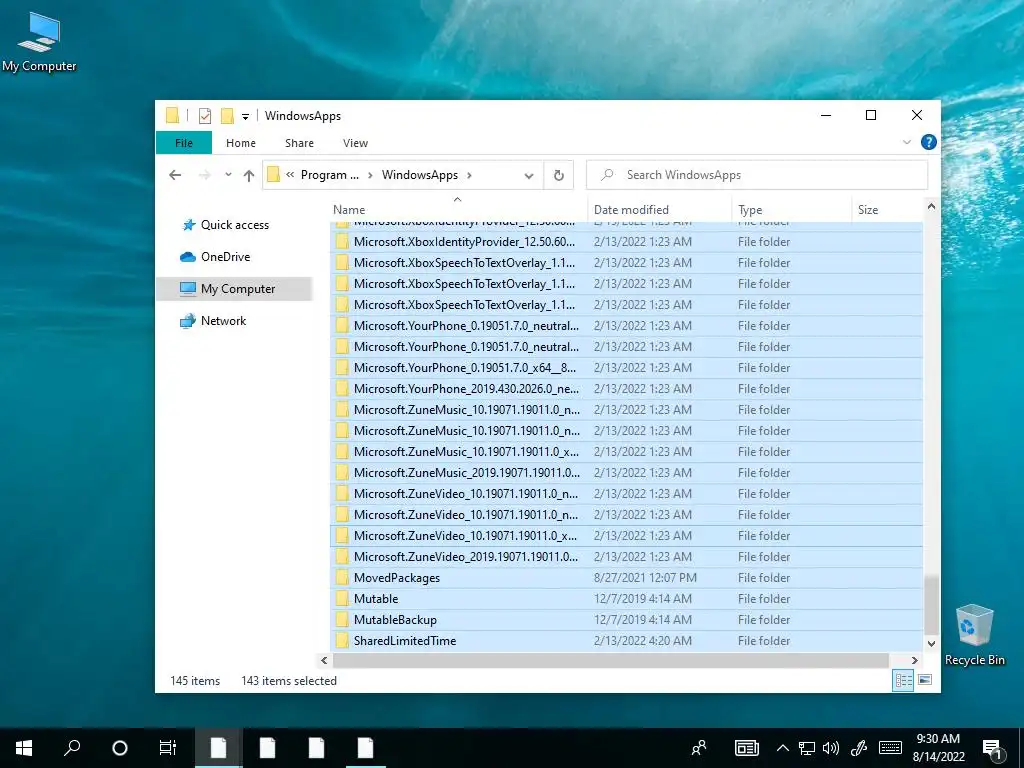Open Help with the blue question icon
The image size is (1024, 768).
coord(928,142)
